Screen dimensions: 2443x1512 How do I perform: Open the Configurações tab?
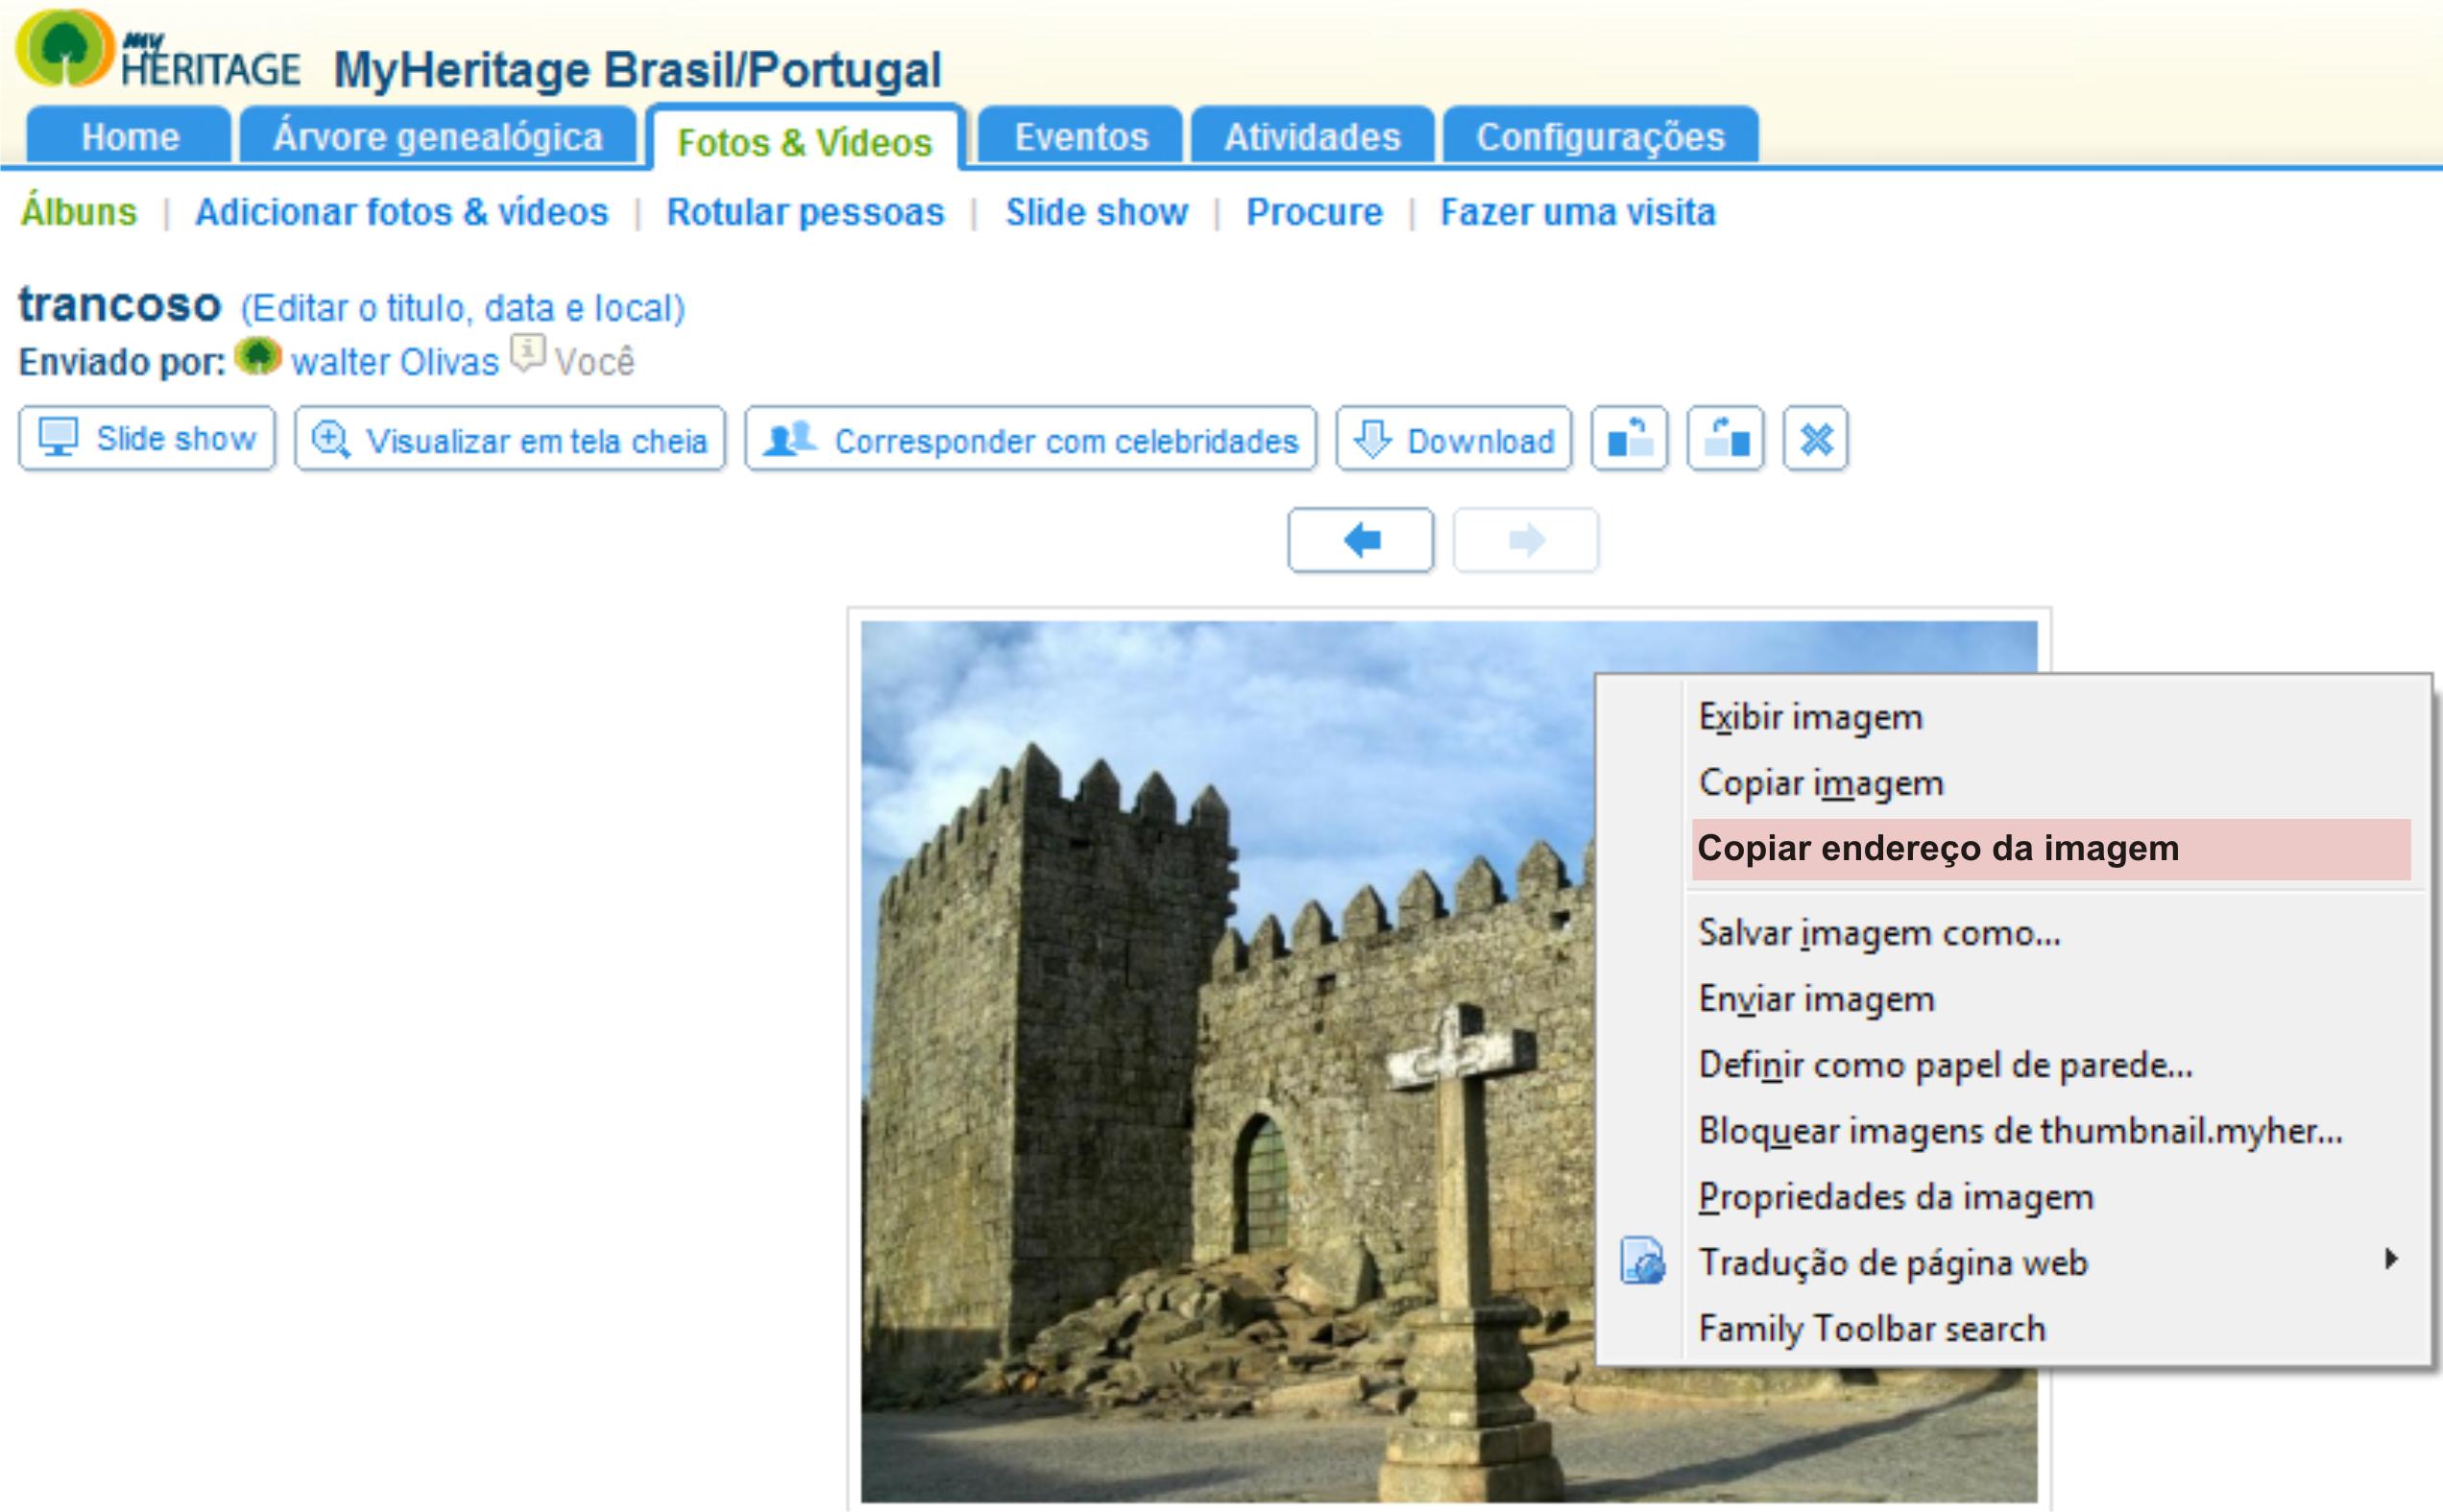coord(1600,137)
